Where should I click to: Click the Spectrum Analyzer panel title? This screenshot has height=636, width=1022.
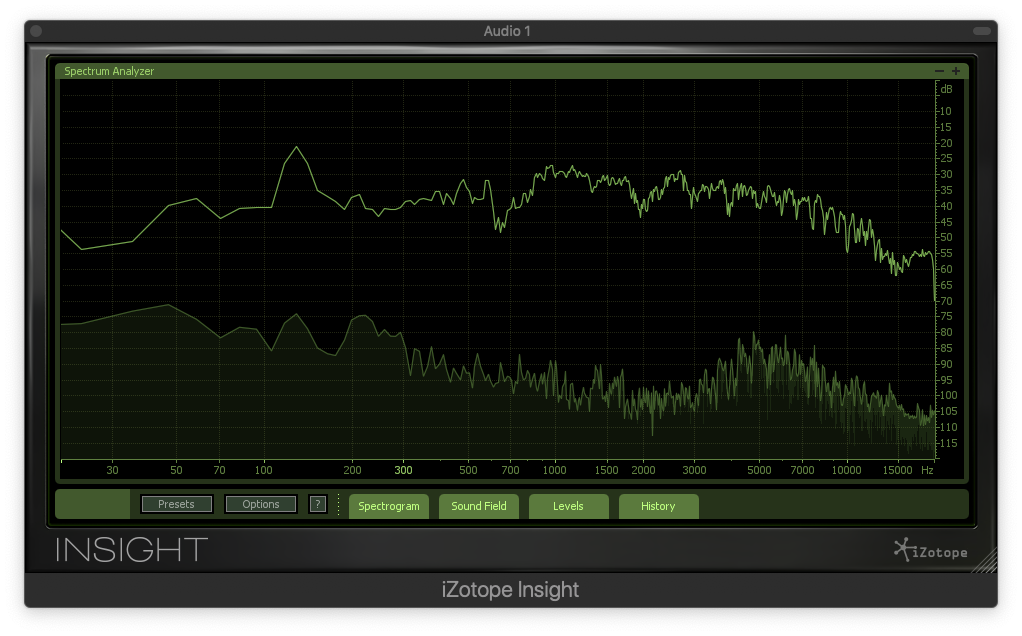tap(109, 71)
